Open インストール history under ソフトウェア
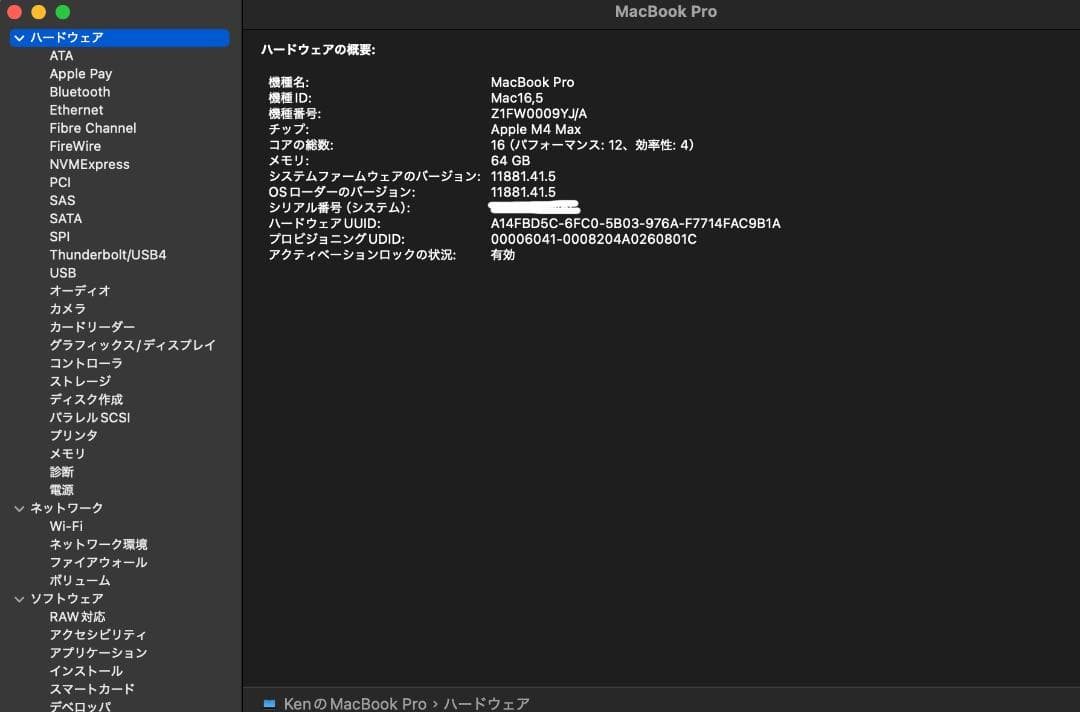1080x712 pixels. [83, 670]
